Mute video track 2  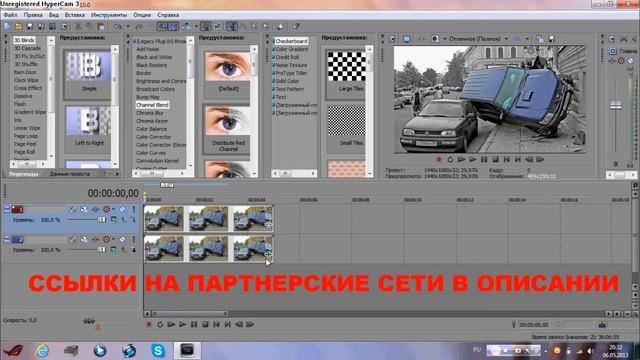(122, 239)
